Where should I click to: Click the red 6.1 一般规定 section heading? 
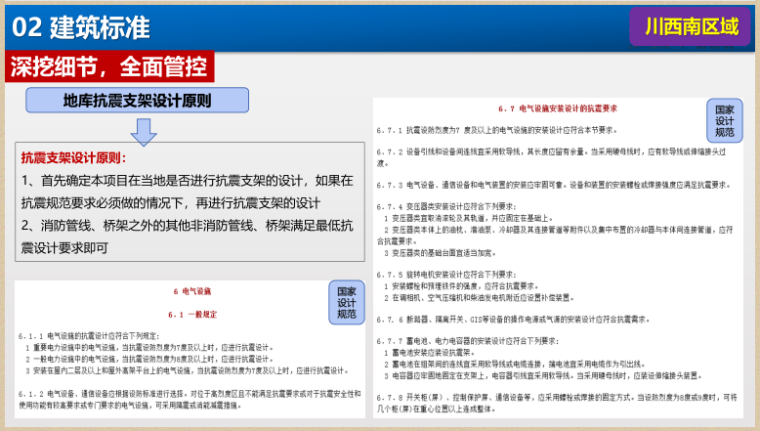click(x=189, y=315)
